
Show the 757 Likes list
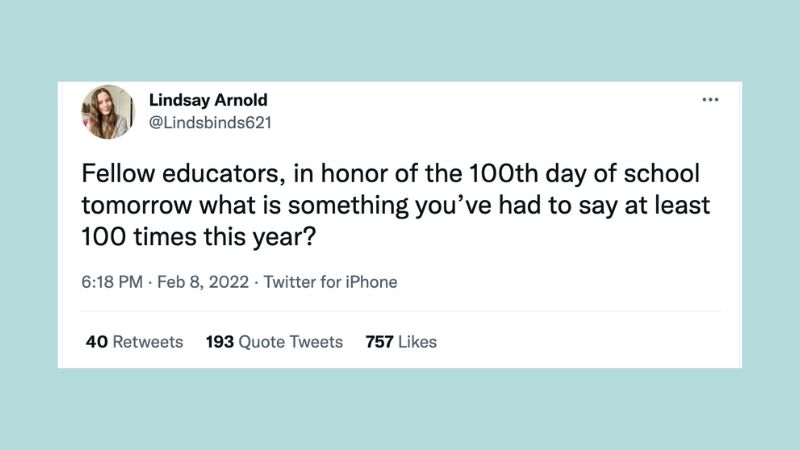401,342
